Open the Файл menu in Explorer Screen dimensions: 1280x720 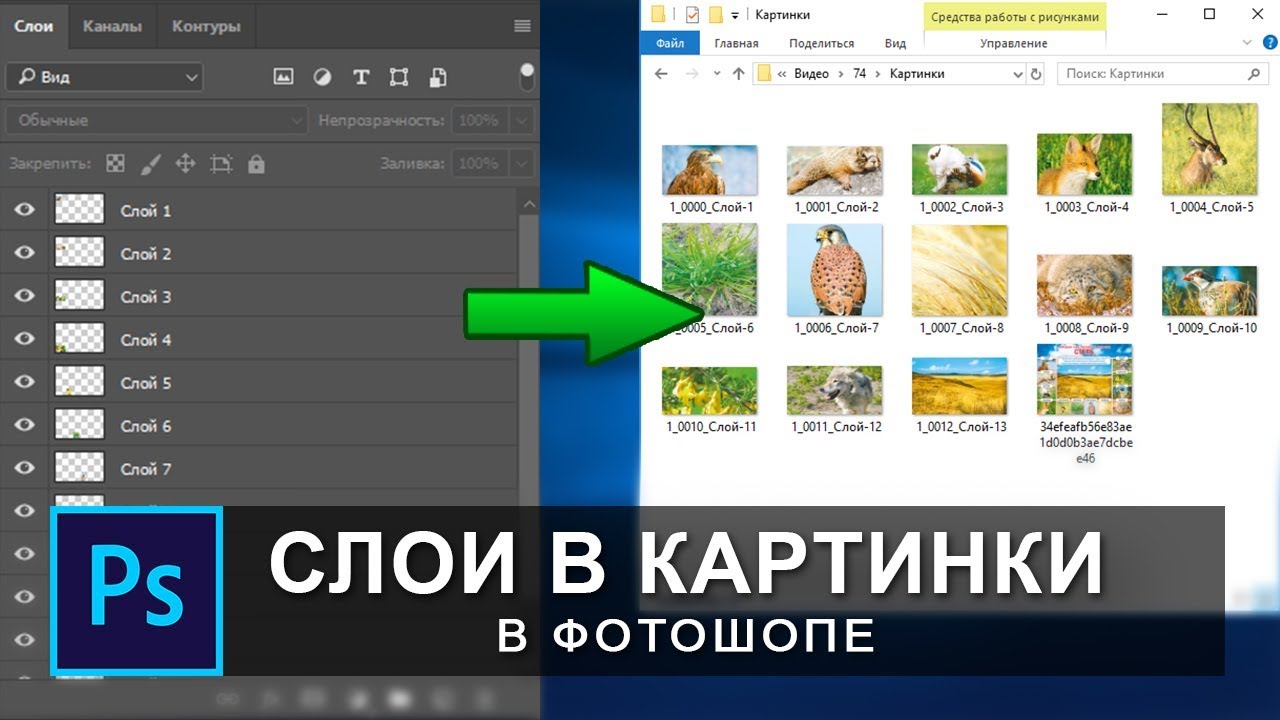670,43
